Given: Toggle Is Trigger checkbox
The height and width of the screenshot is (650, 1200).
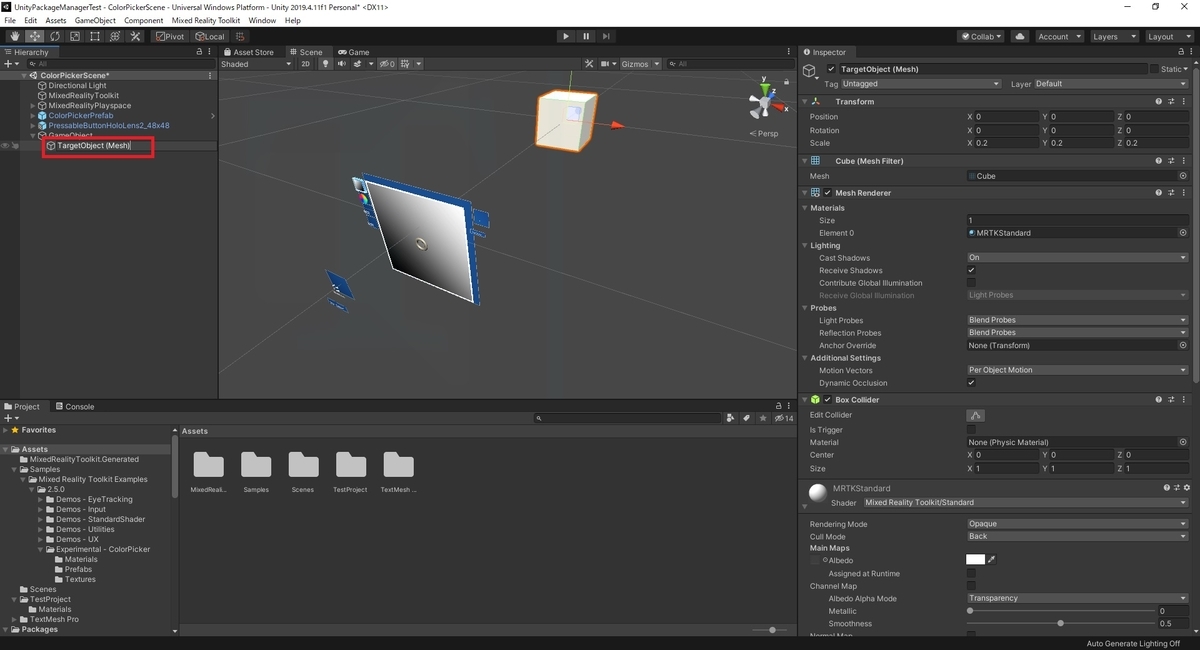Looking at the screenshot, I should 971,429.
